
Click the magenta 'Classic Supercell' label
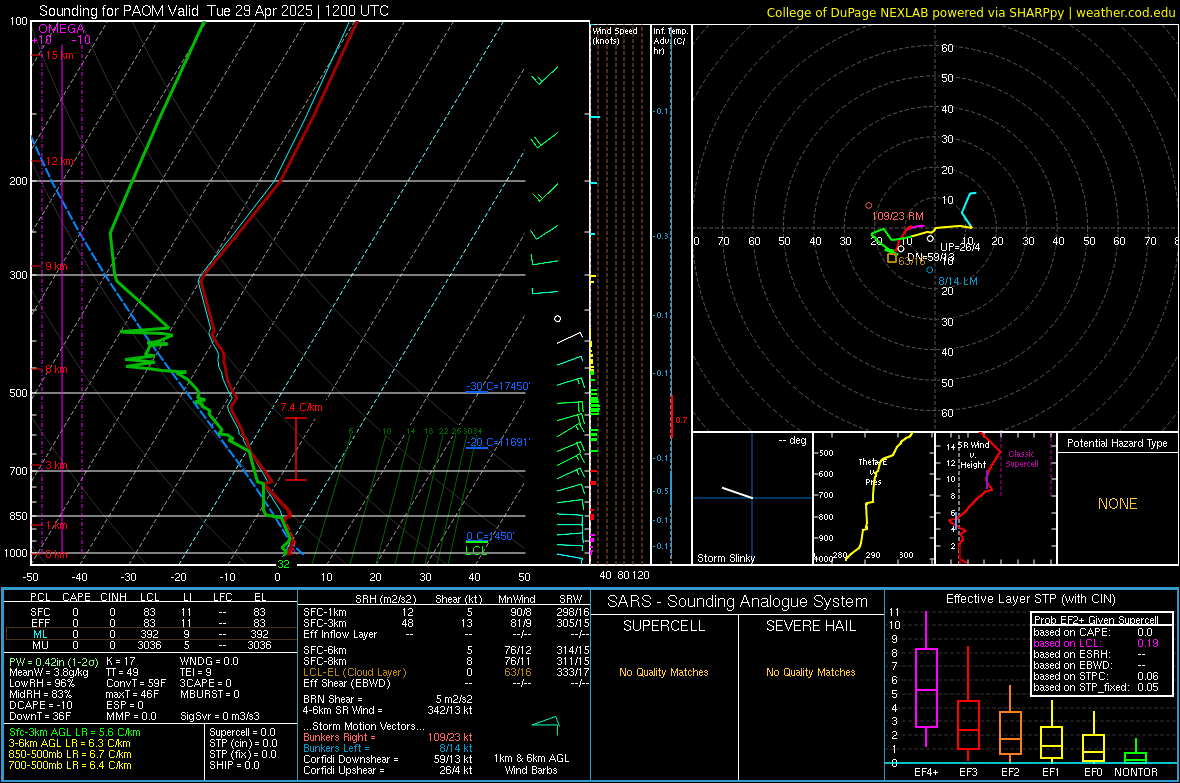point(1021,459)
